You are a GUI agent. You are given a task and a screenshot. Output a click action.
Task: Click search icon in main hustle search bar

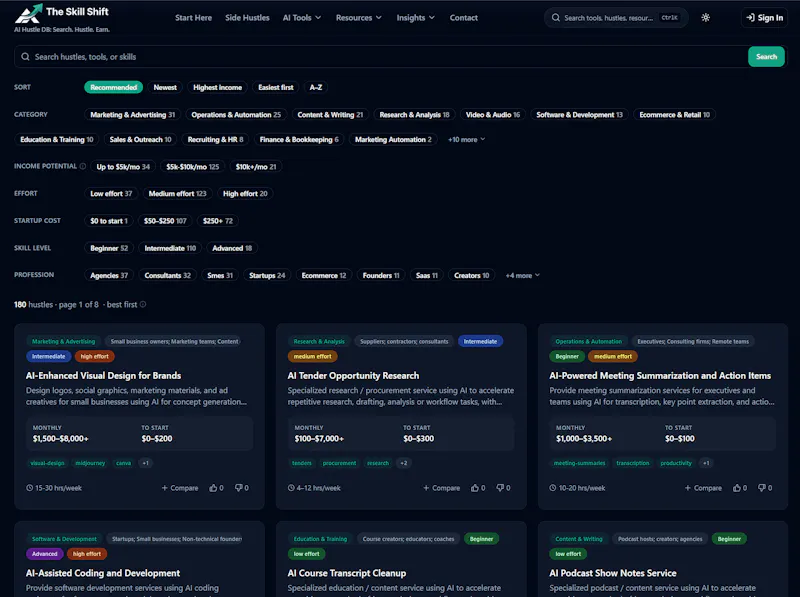click(25, 57)
